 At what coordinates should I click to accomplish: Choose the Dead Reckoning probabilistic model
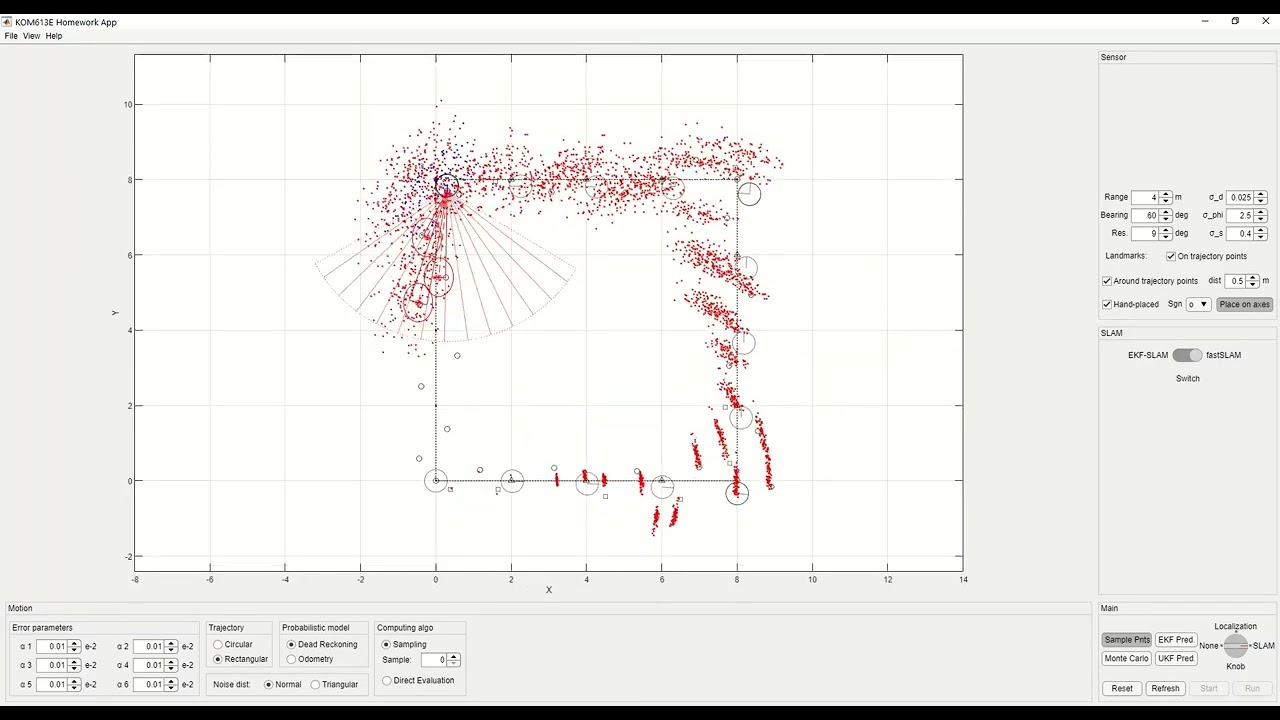[x=322, y=645]
